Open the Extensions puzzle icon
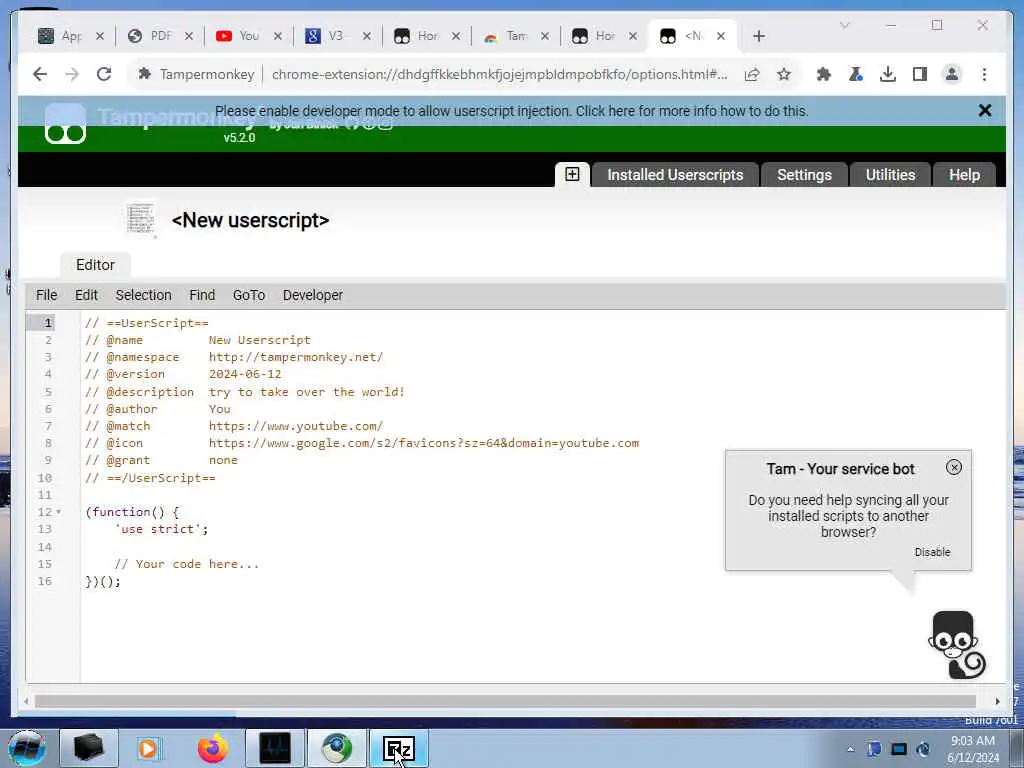The height and width of the screenshot is (768, 1024). tap(824, 74)
